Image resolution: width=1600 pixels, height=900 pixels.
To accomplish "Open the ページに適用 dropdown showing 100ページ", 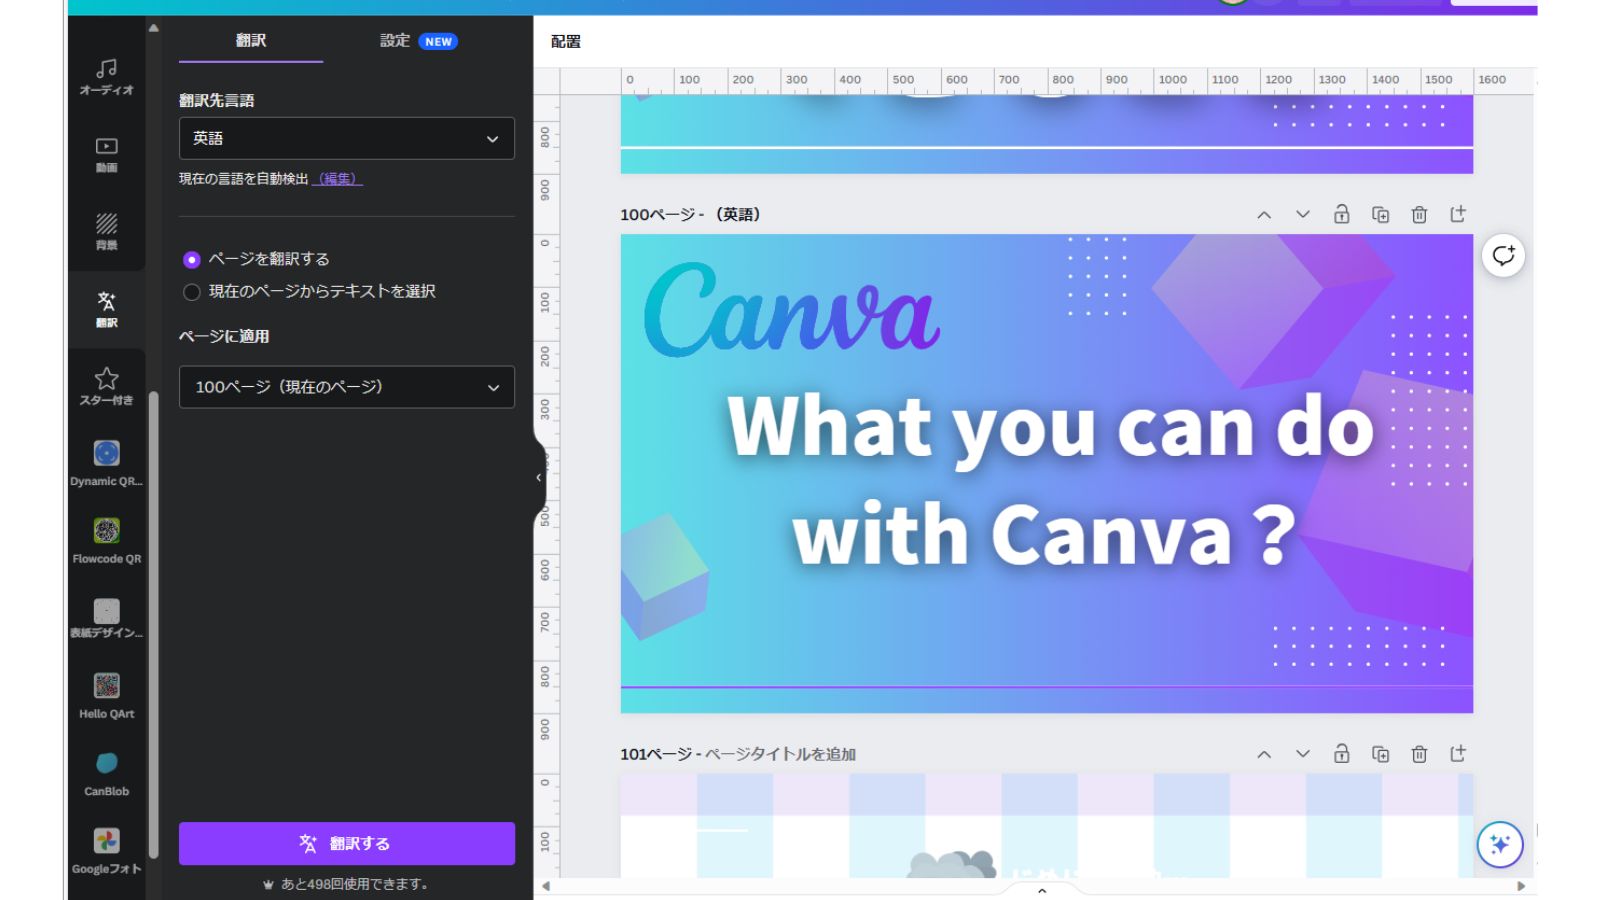I will tap(347, 387).
